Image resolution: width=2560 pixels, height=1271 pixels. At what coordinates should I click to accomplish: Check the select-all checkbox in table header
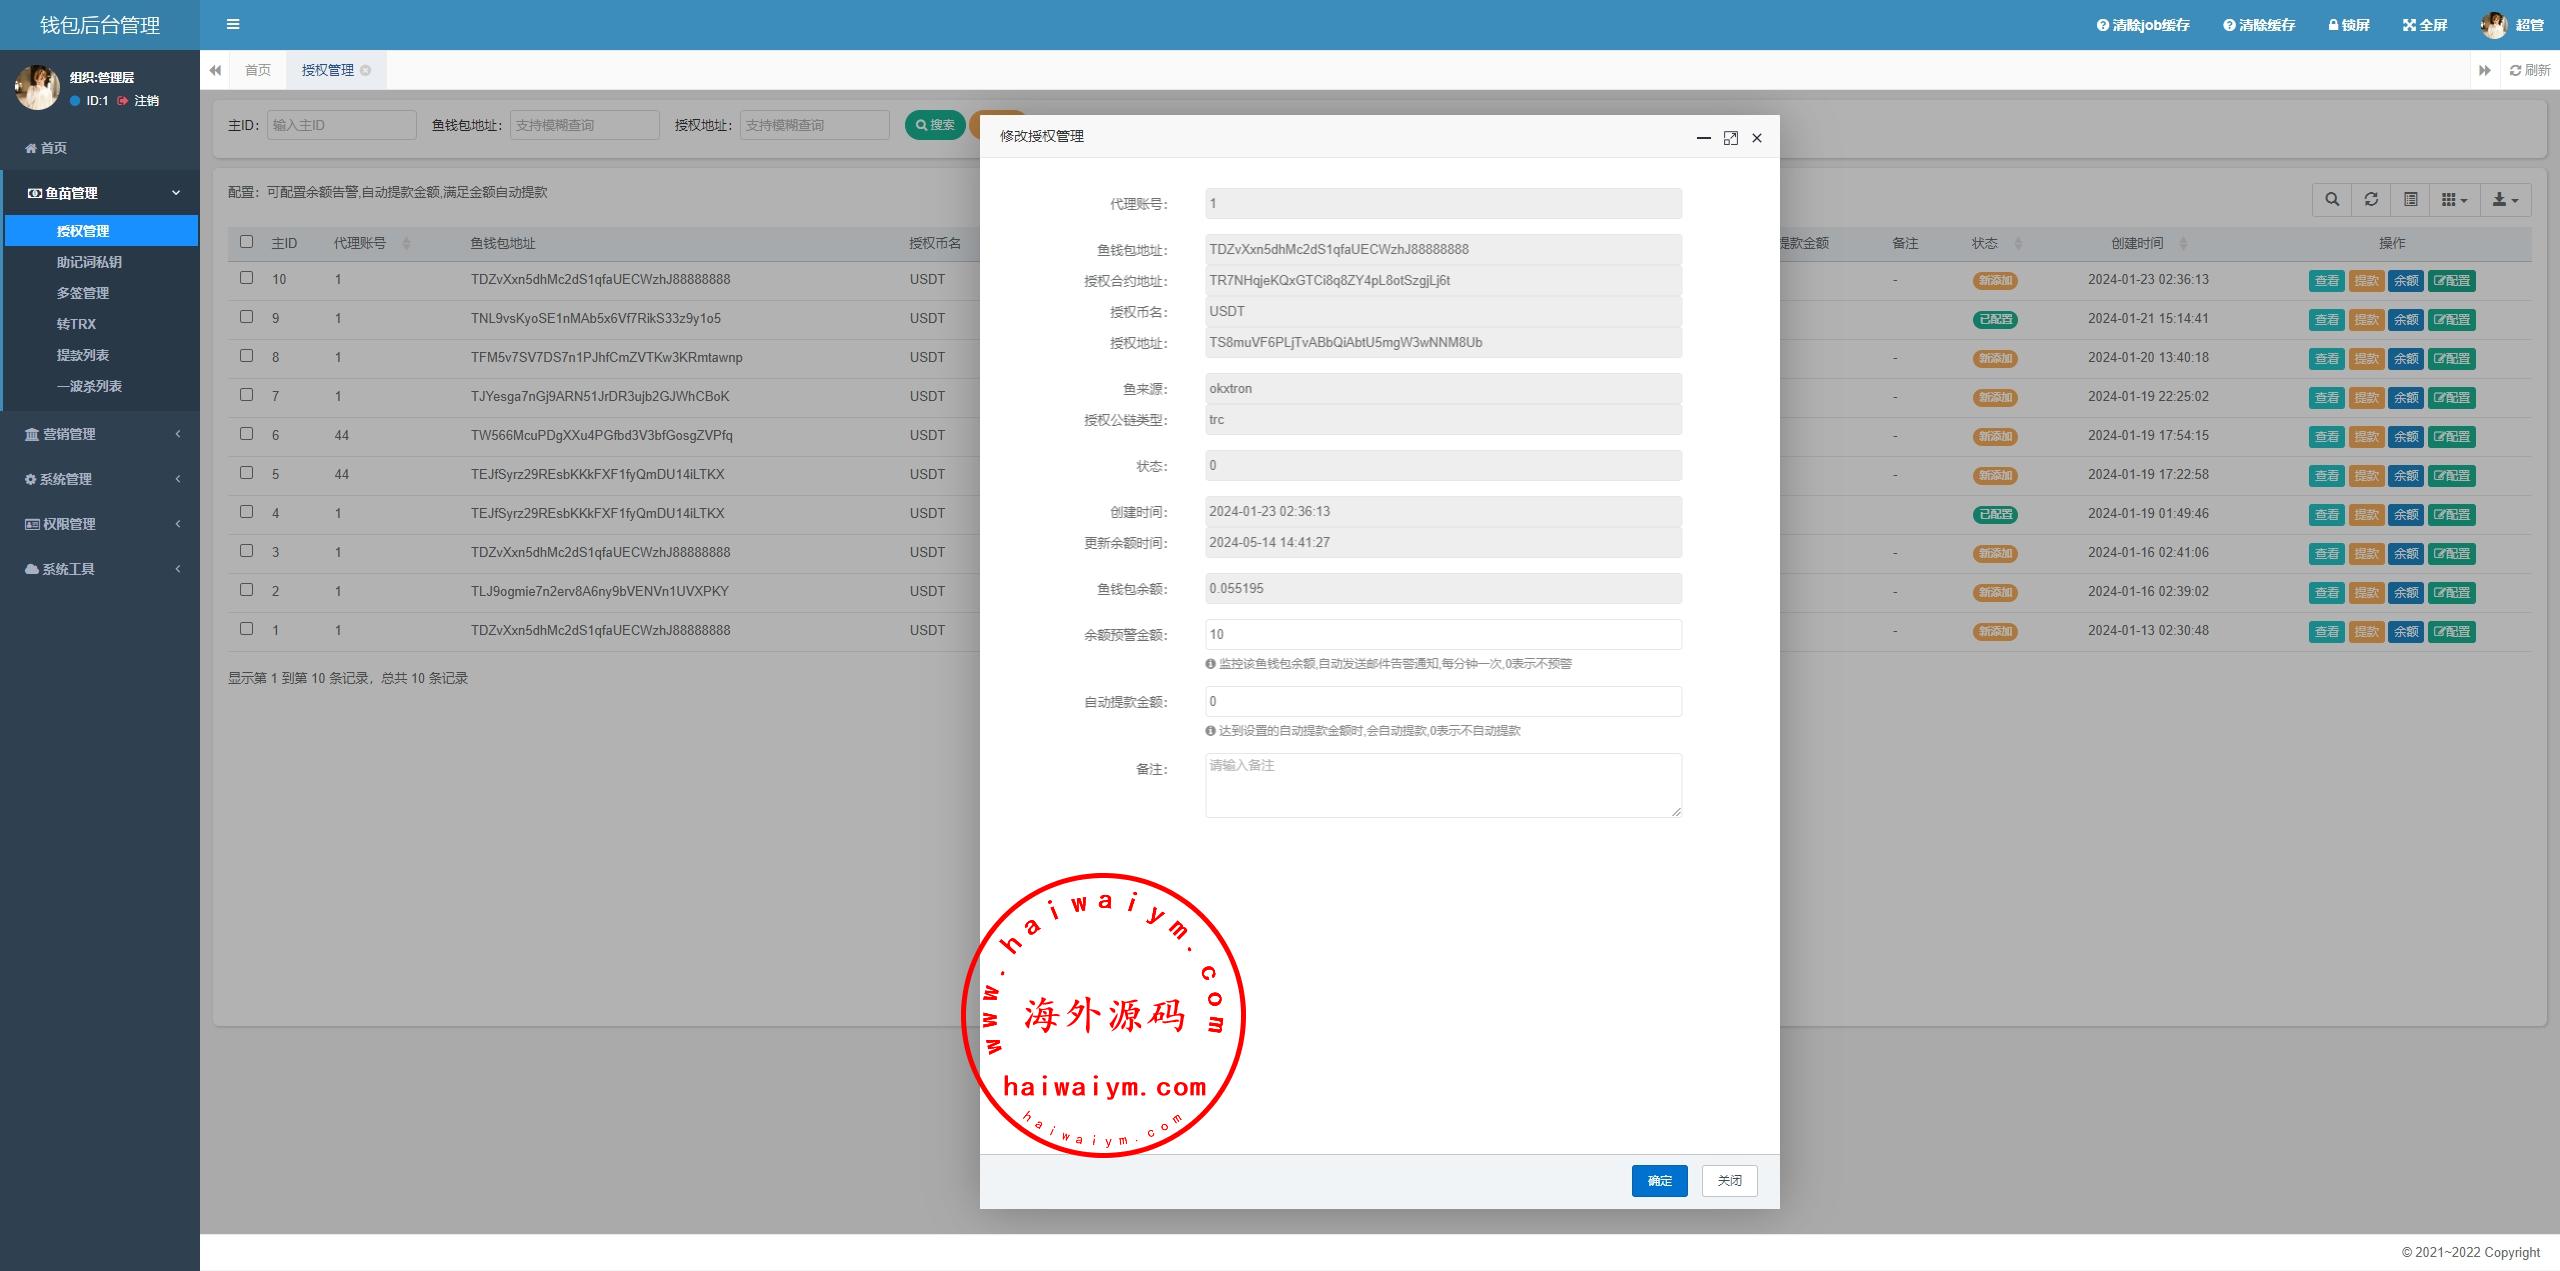coord(246,242)
